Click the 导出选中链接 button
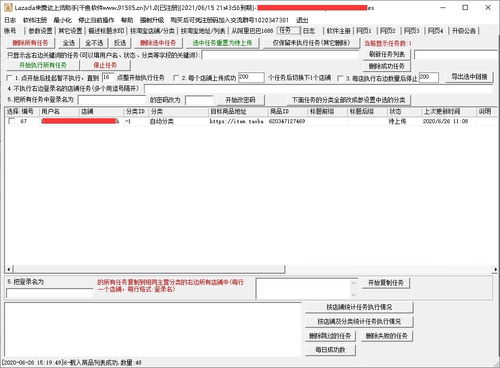This screenshot has height=368, width=500. [x=469, y=77]
